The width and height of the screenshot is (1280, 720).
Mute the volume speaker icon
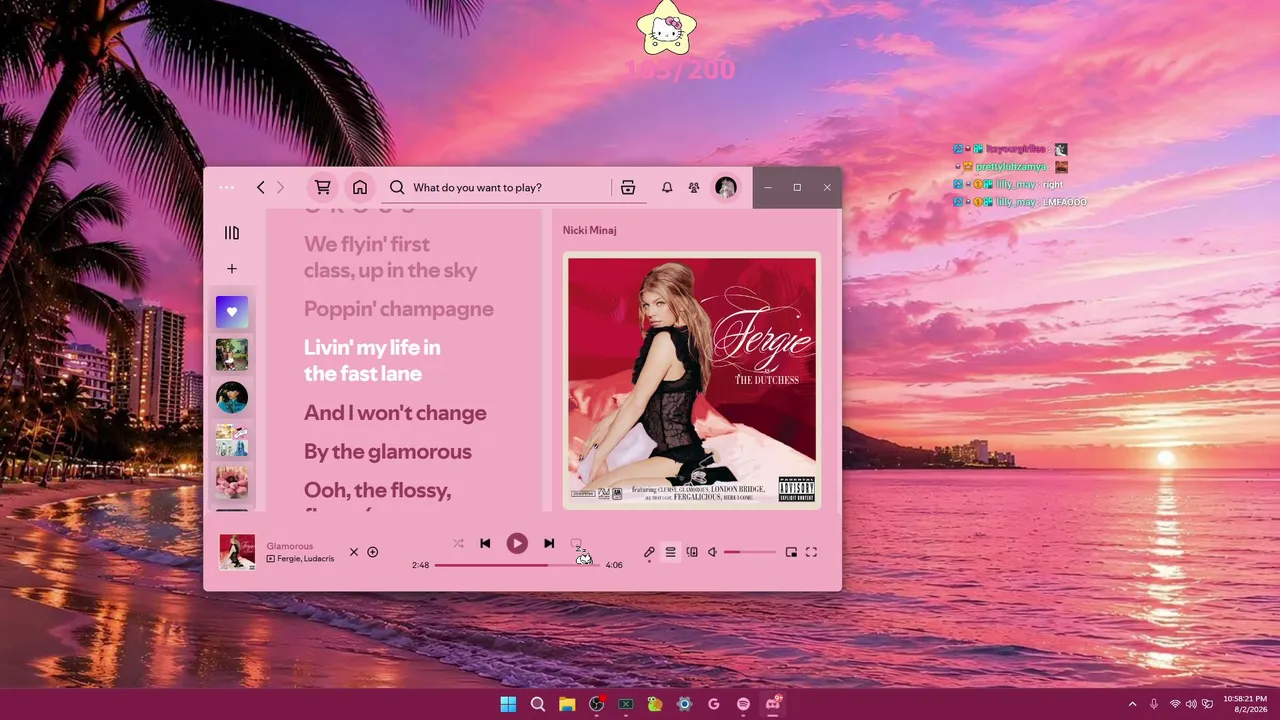pyautogui.click(x=713, y=552)
